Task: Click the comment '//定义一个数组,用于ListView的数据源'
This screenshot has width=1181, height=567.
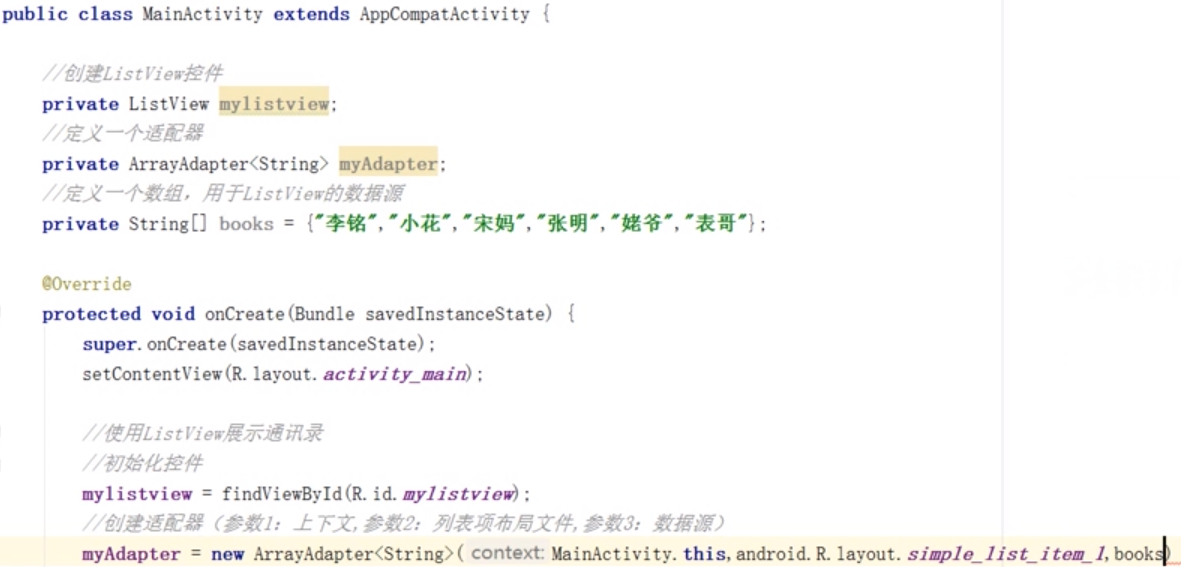Action: 222,194
